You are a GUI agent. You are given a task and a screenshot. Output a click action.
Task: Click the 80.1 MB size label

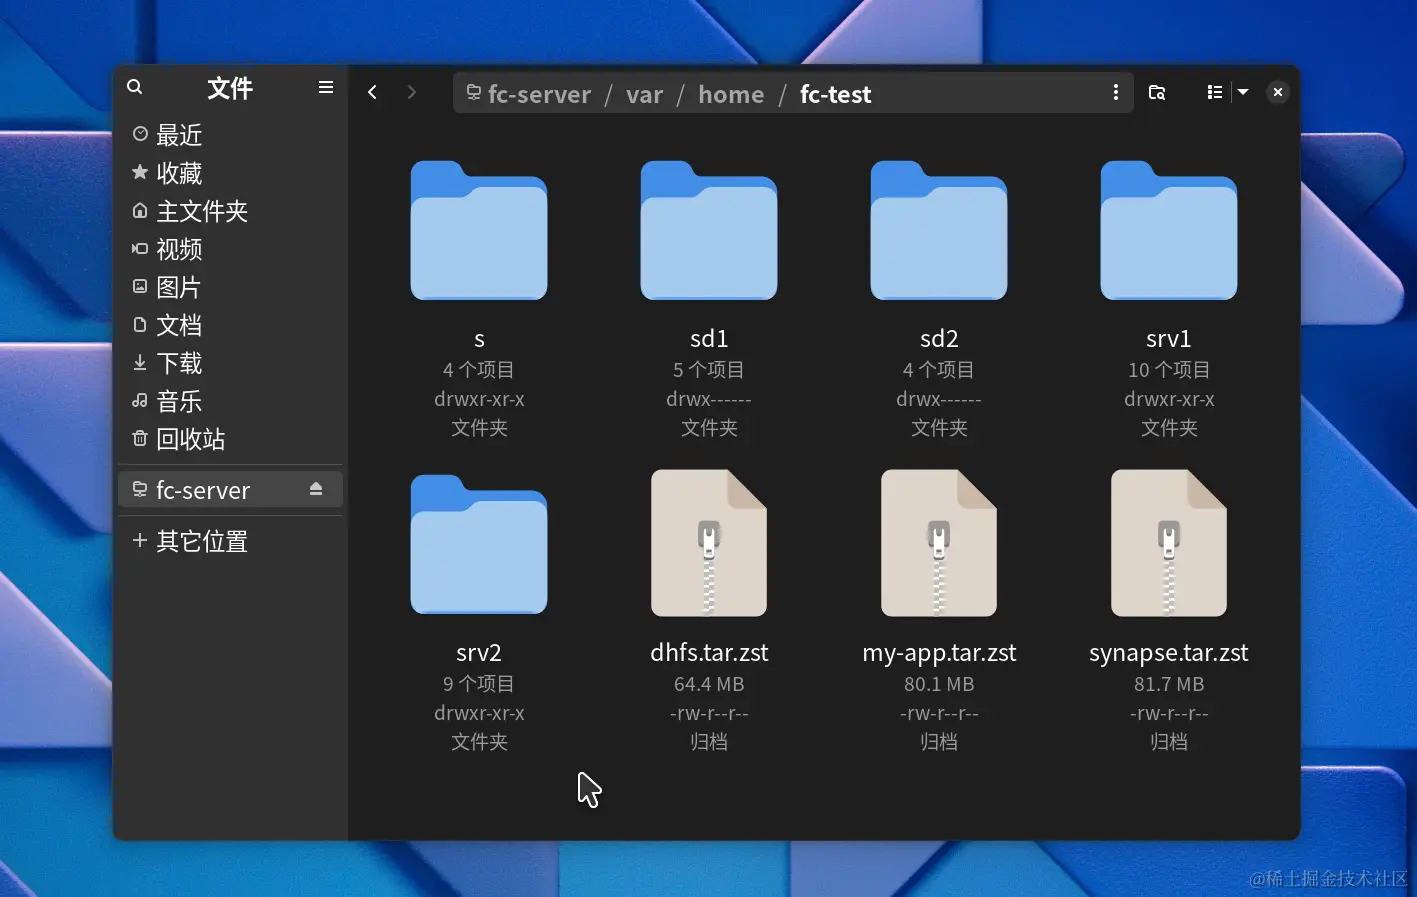pyautogui.click(x=939, y=684)
